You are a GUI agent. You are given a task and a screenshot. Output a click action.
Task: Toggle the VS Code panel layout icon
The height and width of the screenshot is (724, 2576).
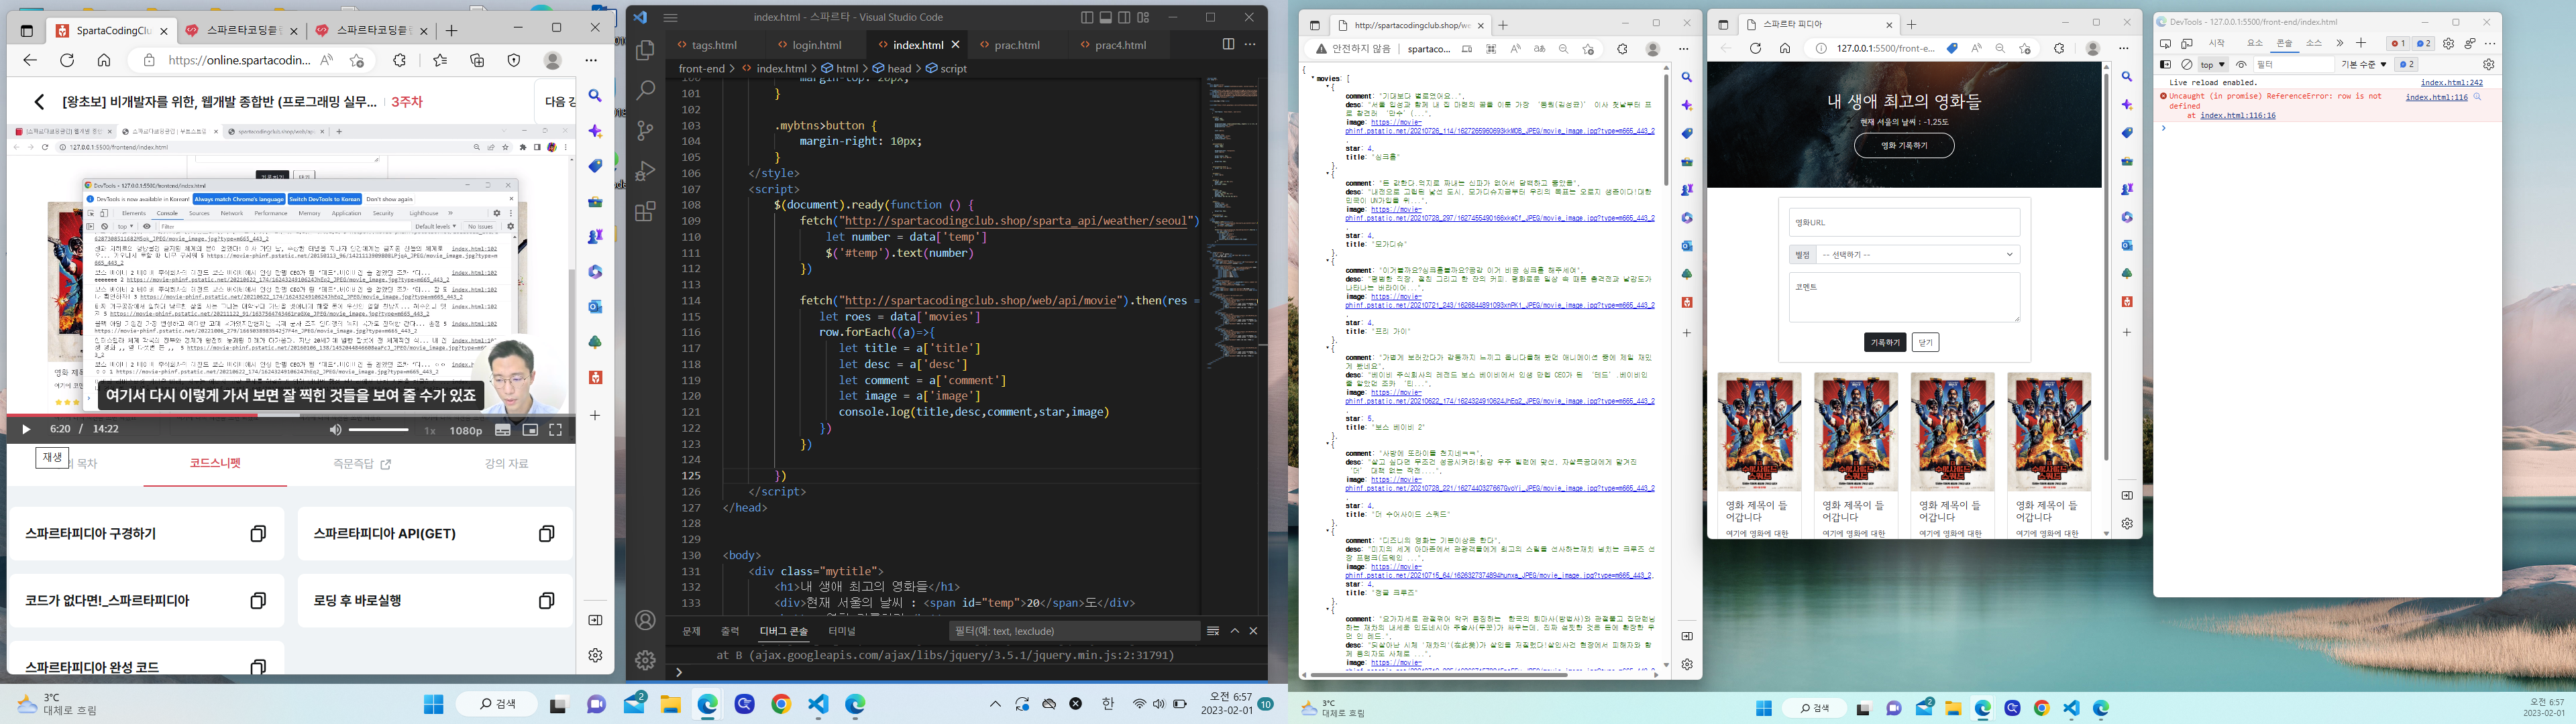click(1106, 17)
